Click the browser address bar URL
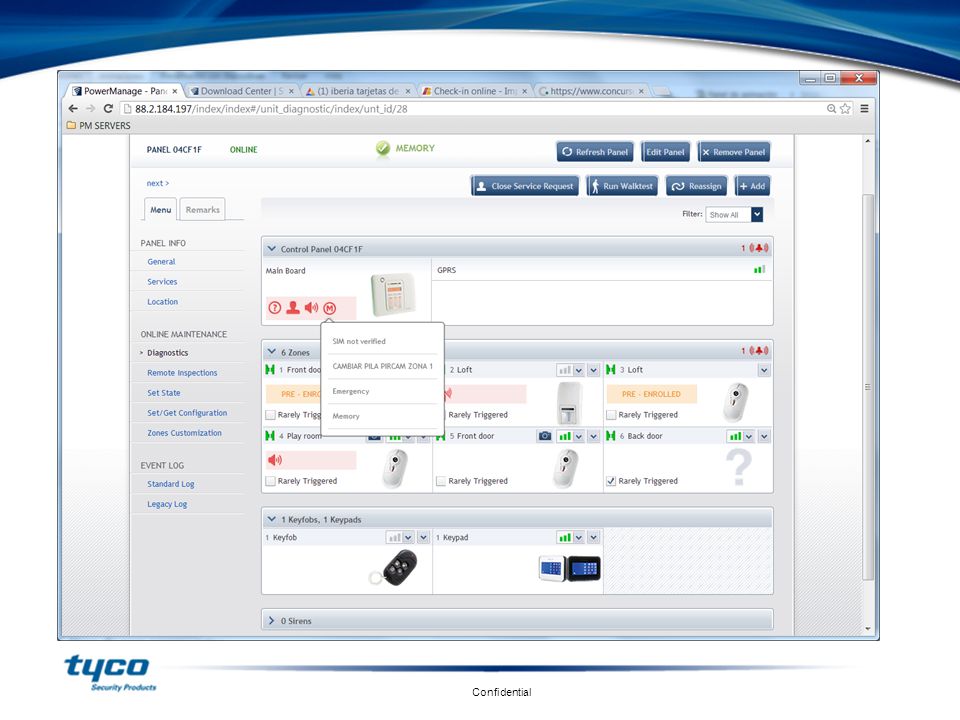The width and height of the screenshot is (960, 720). click(271, 109)
